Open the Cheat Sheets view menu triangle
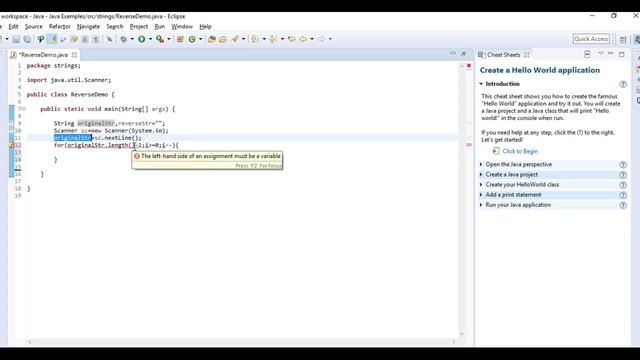The image size is (640, 360). point(600,53)
